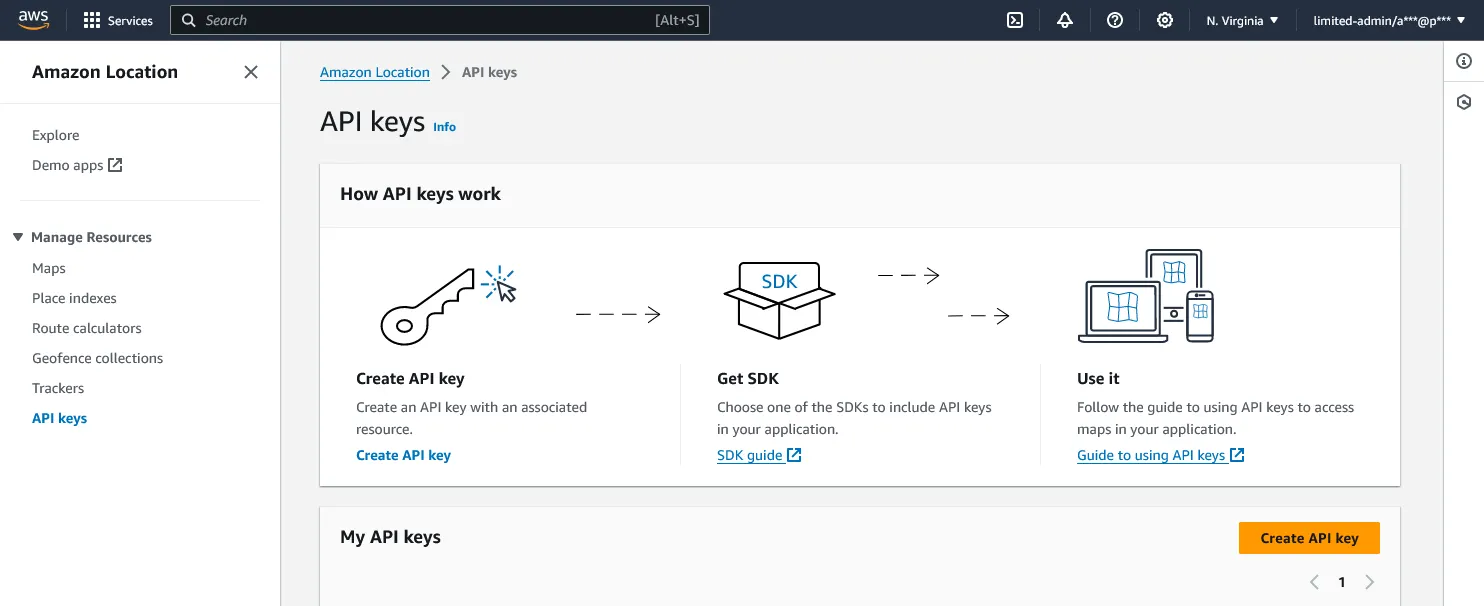Select API keys in the sidebar
Screen dimensions: 1484x606
[x=60, y=418]
